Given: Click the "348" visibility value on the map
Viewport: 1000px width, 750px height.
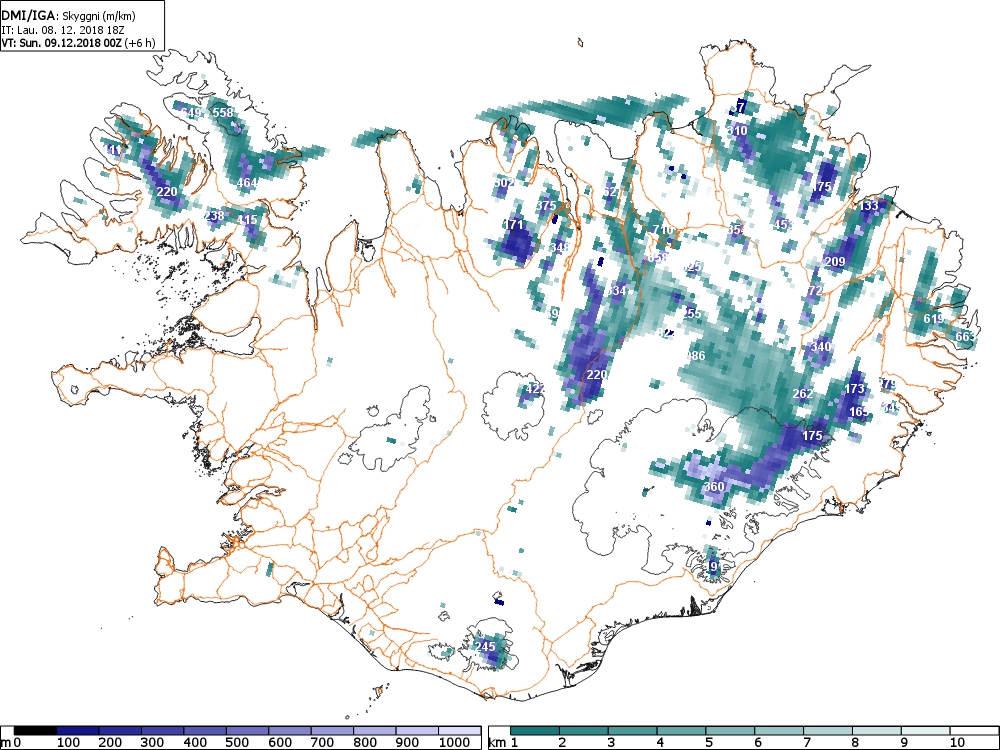Looking at the screenshot, I should (559, 247).
